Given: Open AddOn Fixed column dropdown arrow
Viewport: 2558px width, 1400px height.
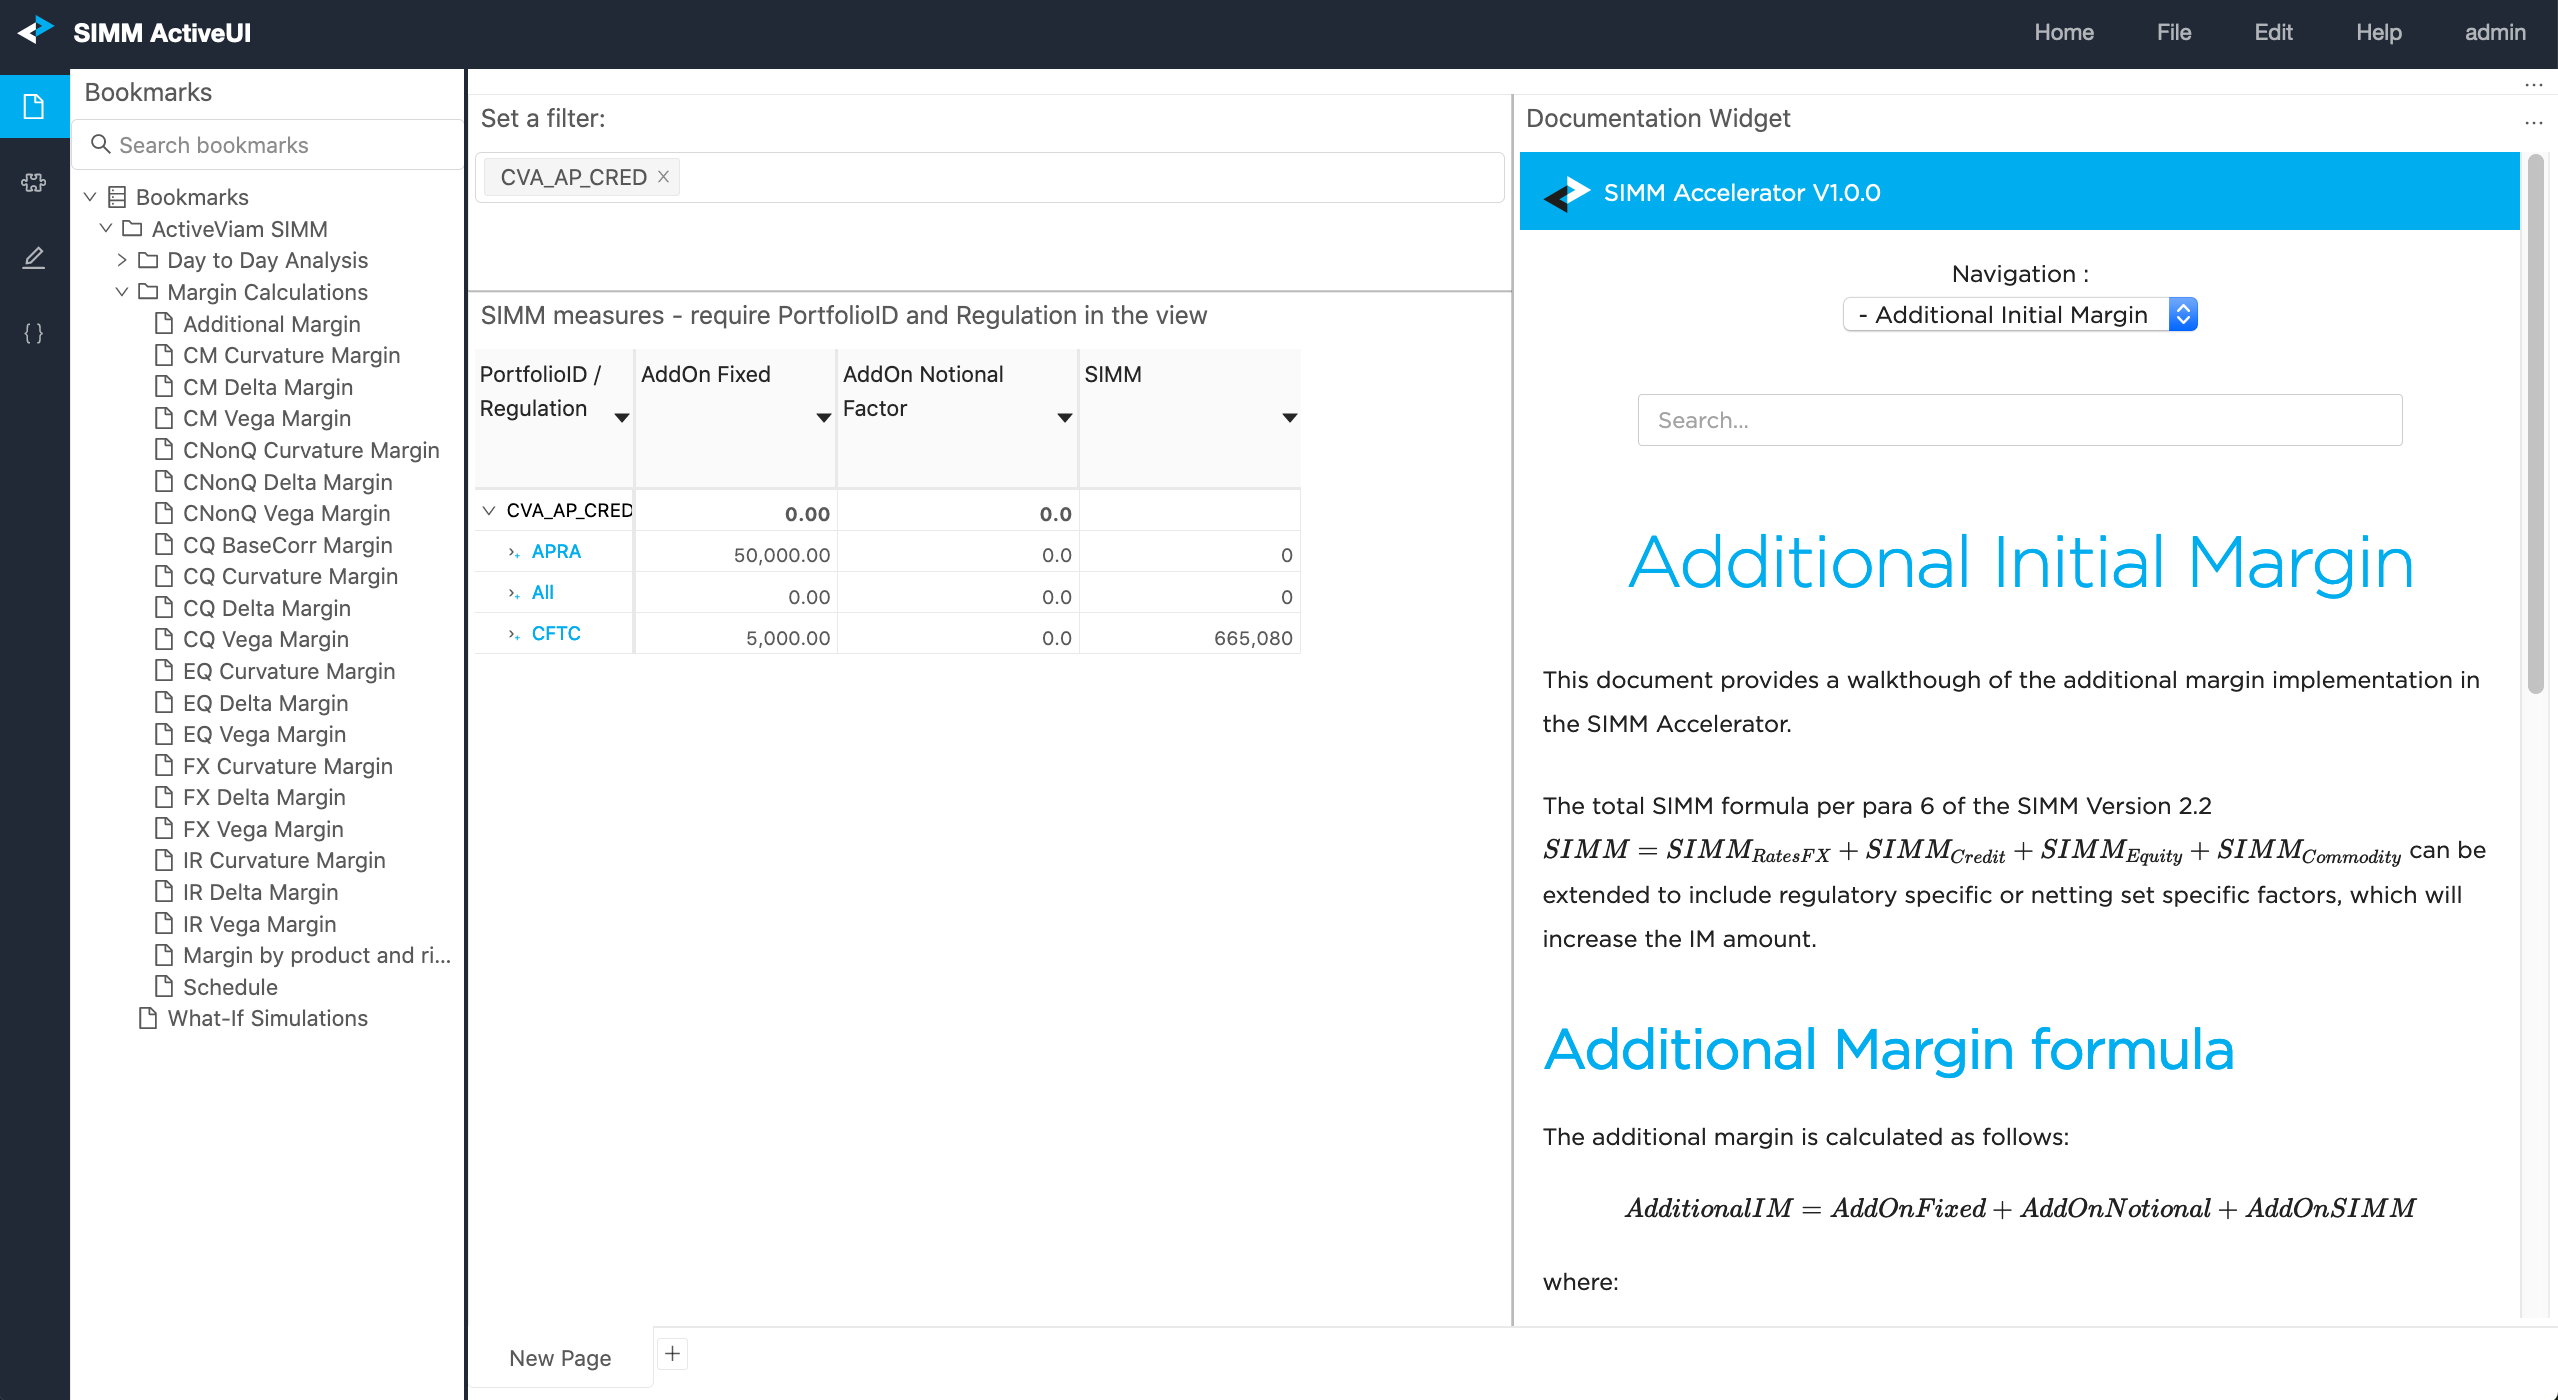Looking at the screenshot, I should [x=823, y=418].
